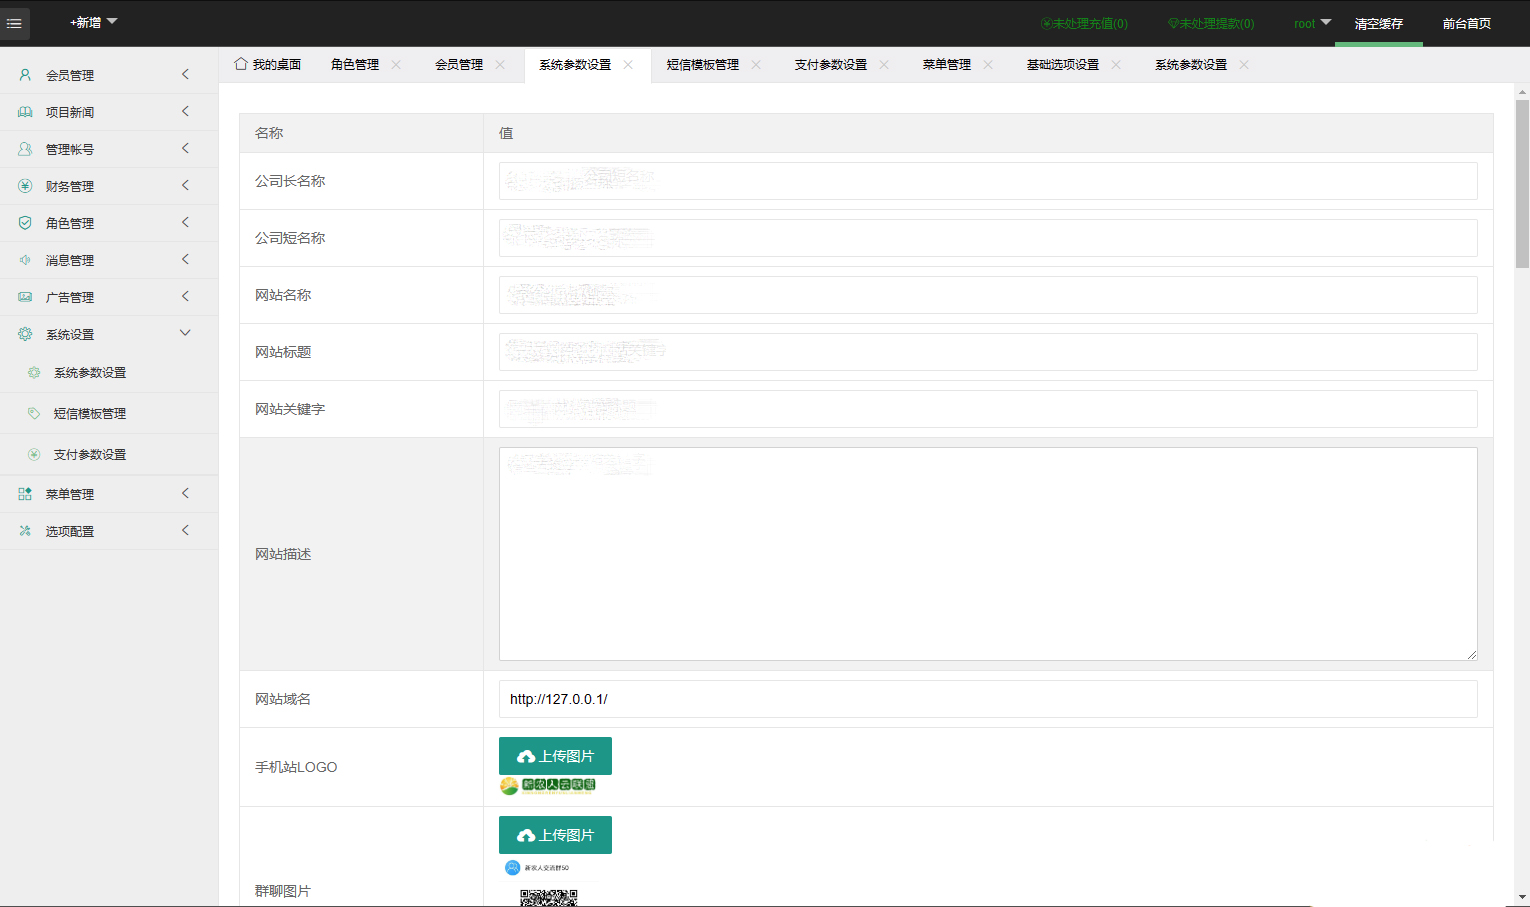Click the hamburger menu icon in top bar
The height and width of the screenshot is (907, 1530).
tap(14, 23)
